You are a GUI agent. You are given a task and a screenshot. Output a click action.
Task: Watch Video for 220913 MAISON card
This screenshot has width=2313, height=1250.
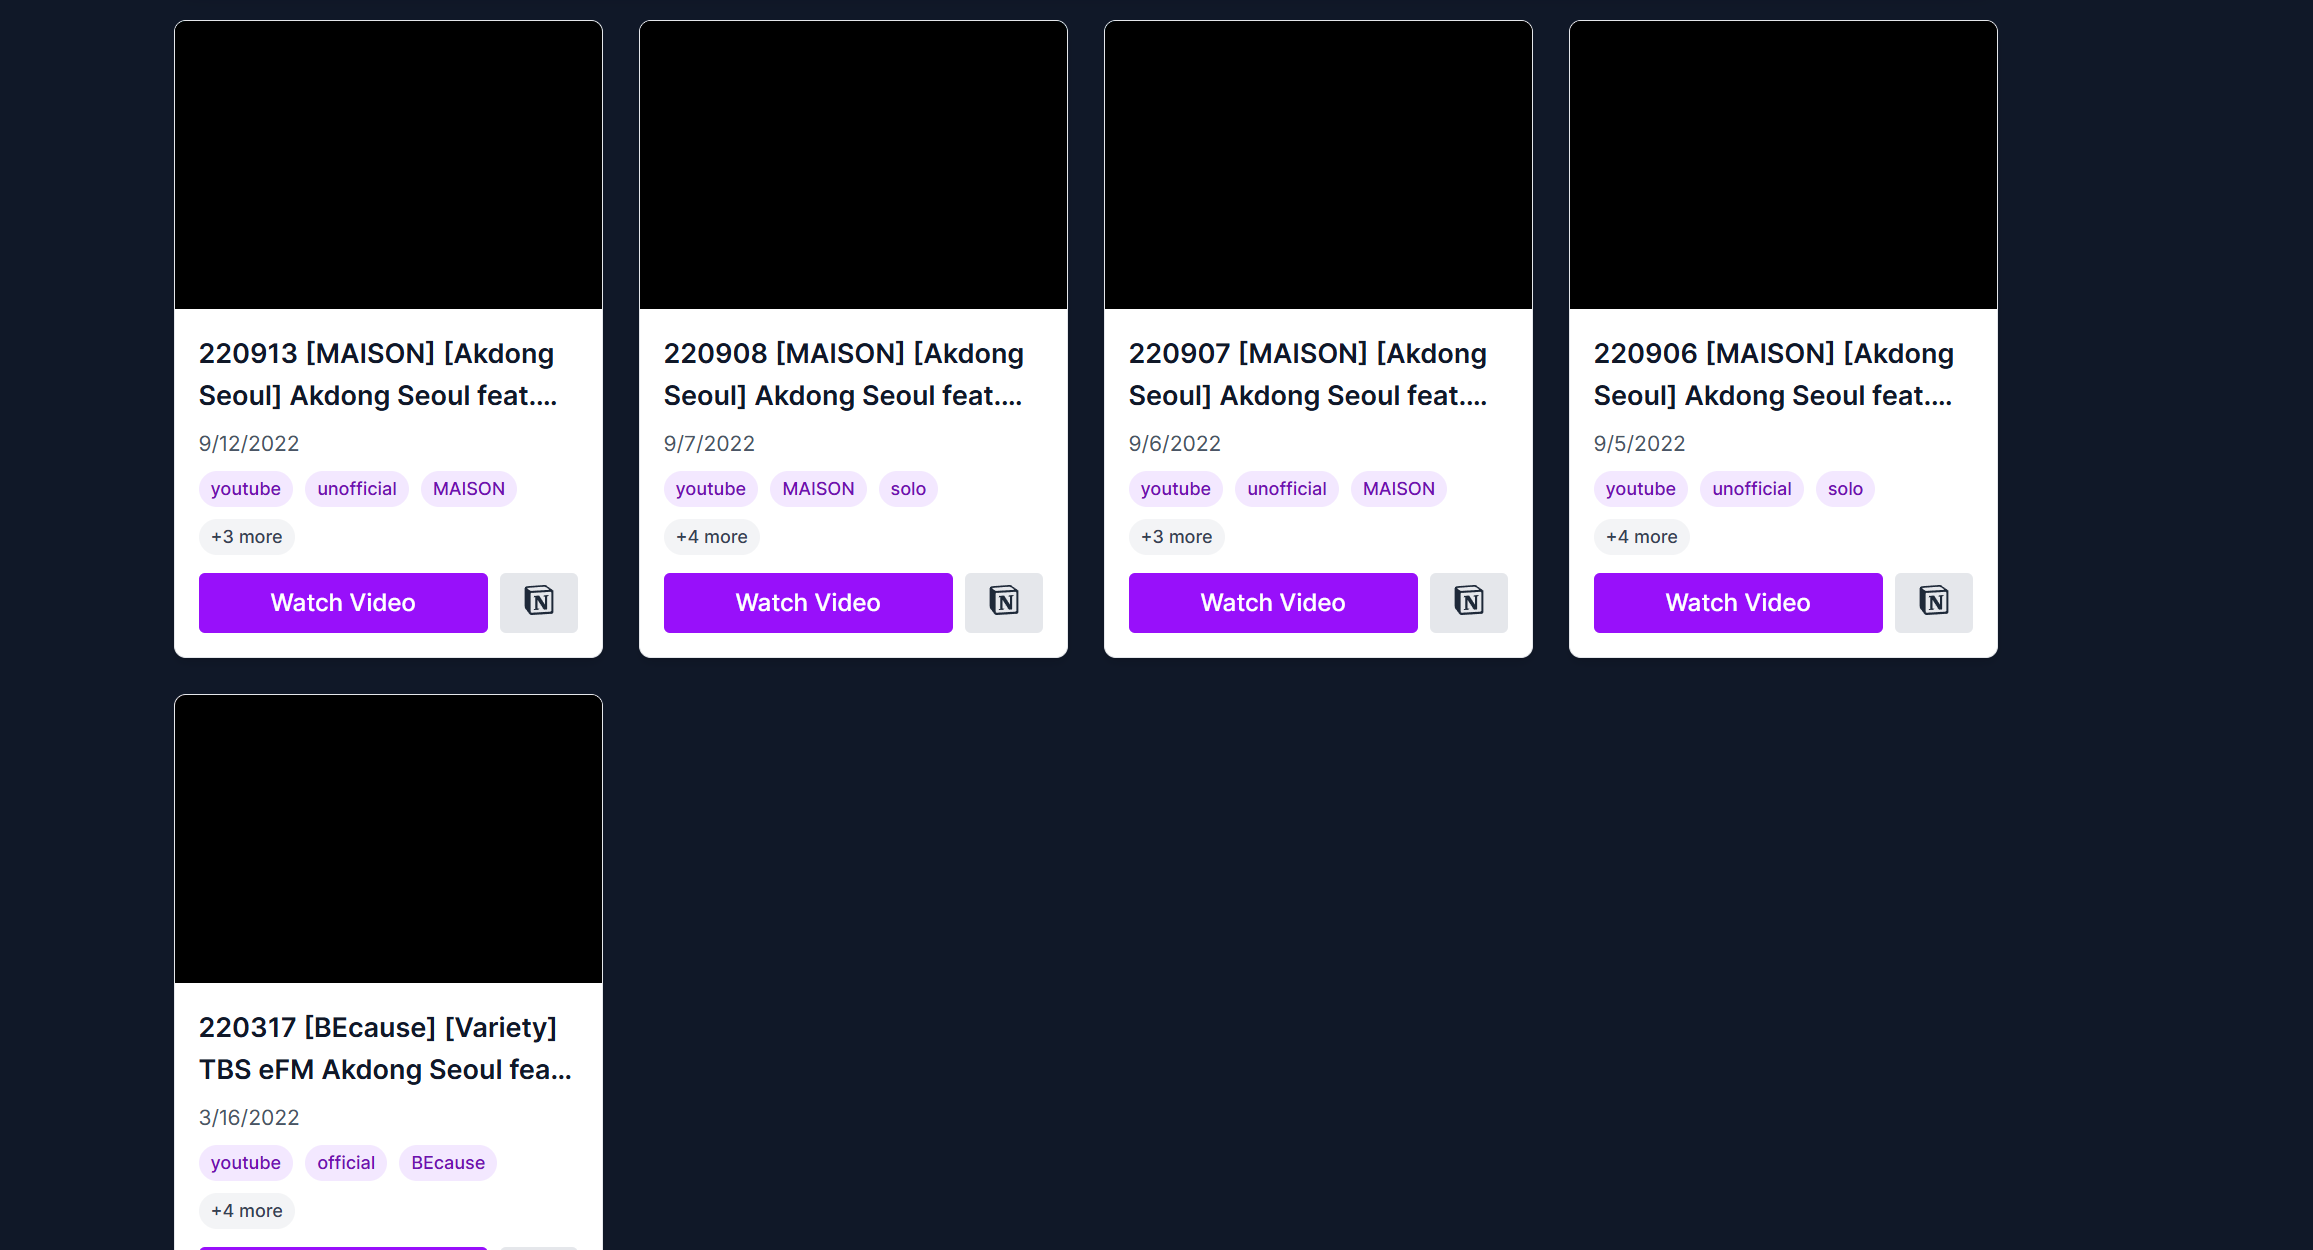[343, 602]
